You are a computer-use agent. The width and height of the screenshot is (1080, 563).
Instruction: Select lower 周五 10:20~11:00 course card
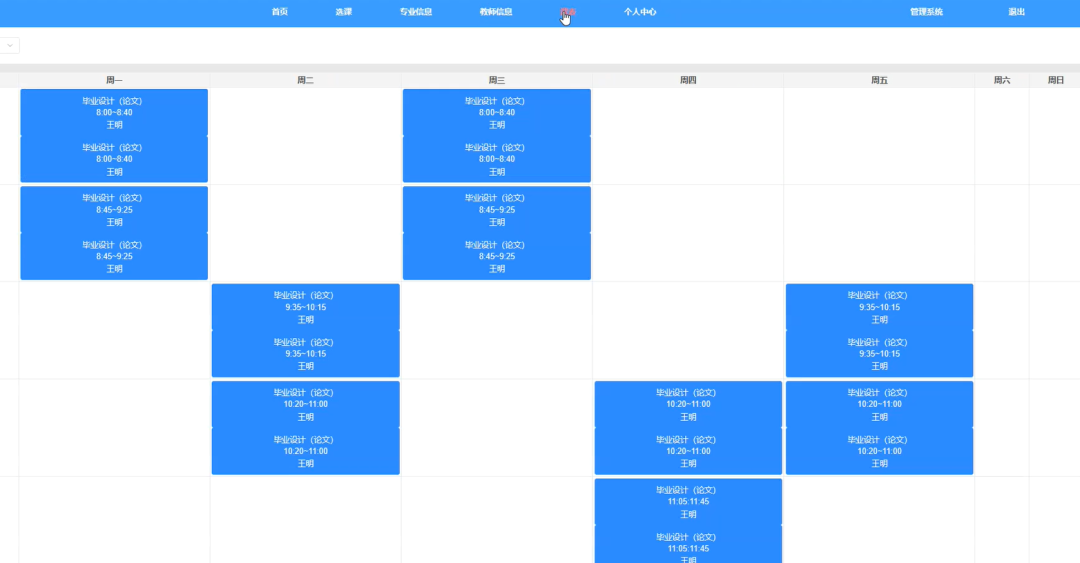pyautogui.click(x=880, y=451)
